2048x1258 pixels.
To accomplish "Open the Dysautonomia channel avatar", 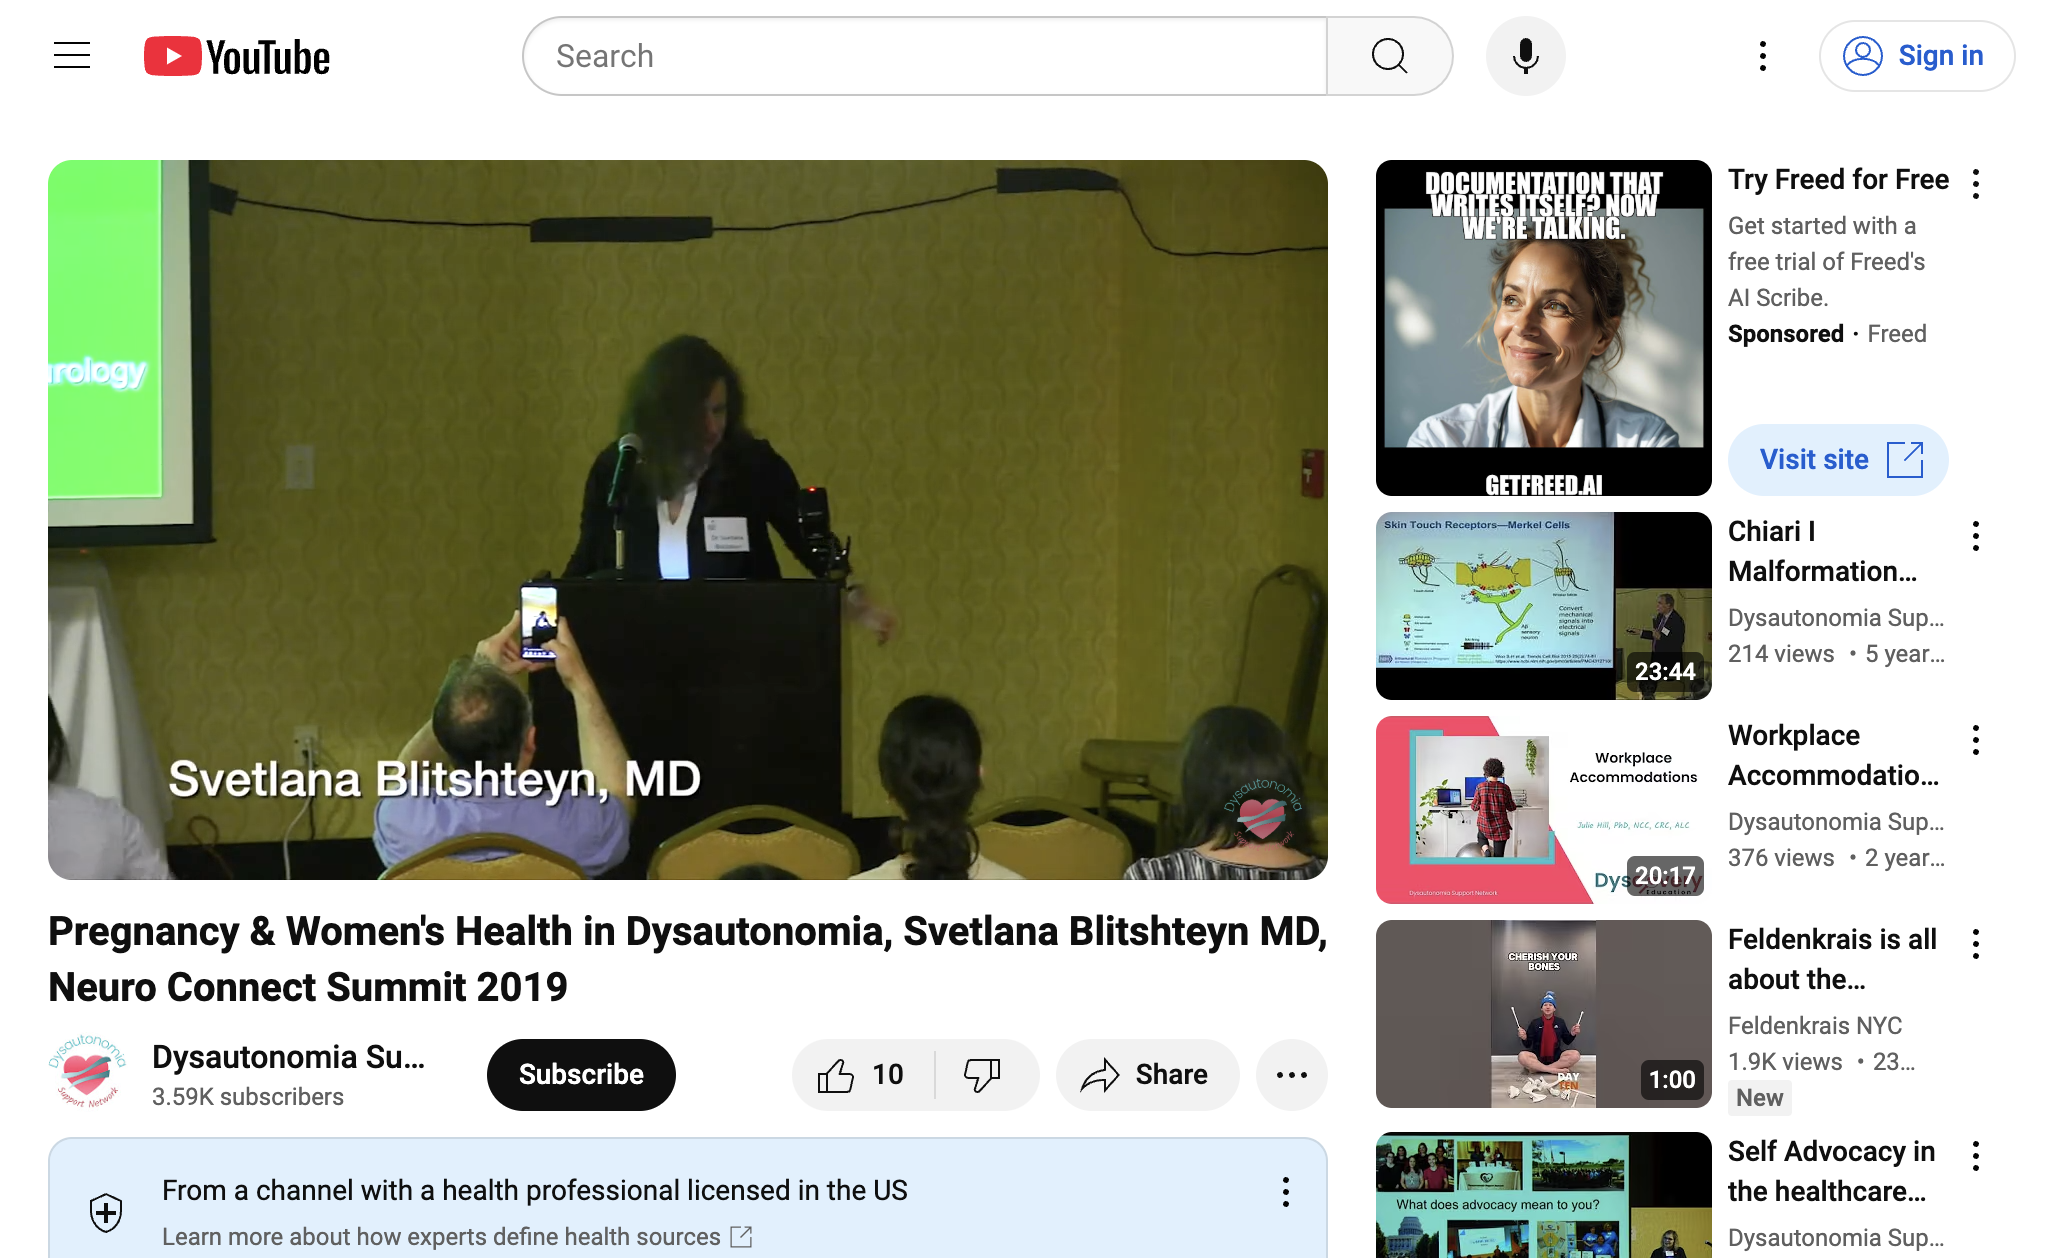I will [88, 1073].
